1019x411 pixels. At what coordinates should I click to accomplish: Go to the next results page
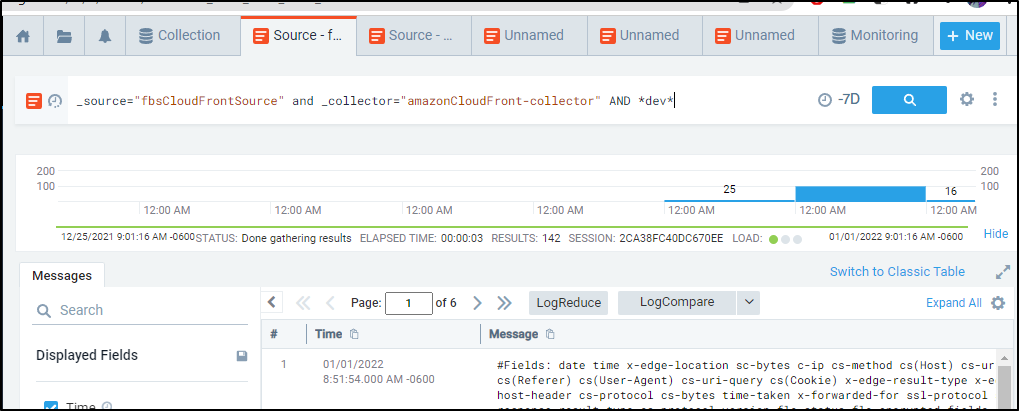(478, 302)
